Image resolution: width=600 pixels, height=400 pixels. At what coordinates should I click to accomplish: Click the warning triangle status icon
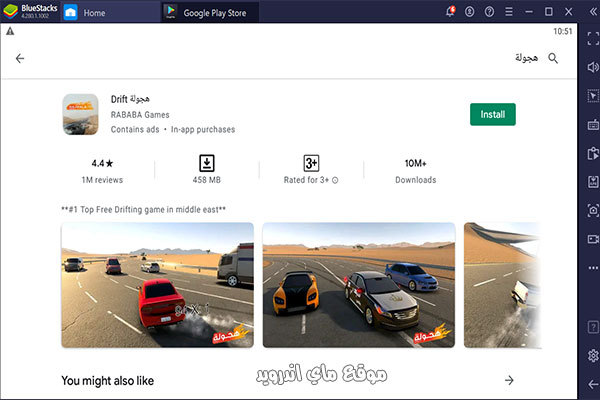[10, 31]
